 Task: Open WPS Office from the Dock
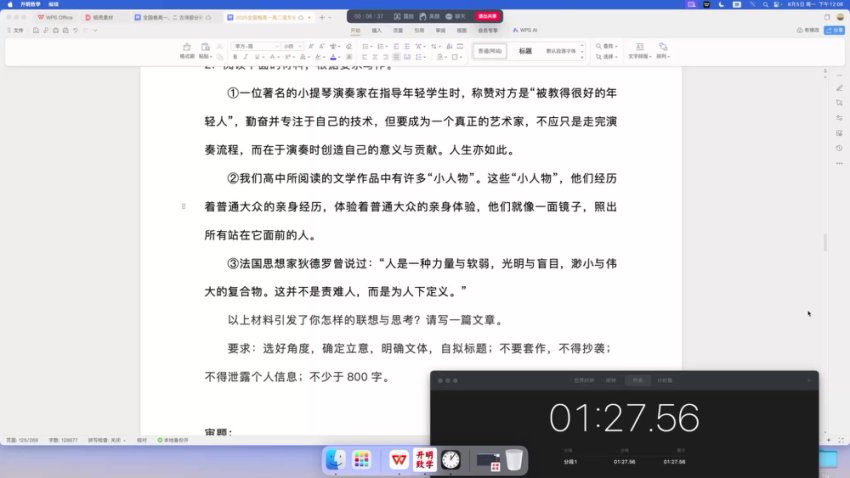[x=398, y=460]
